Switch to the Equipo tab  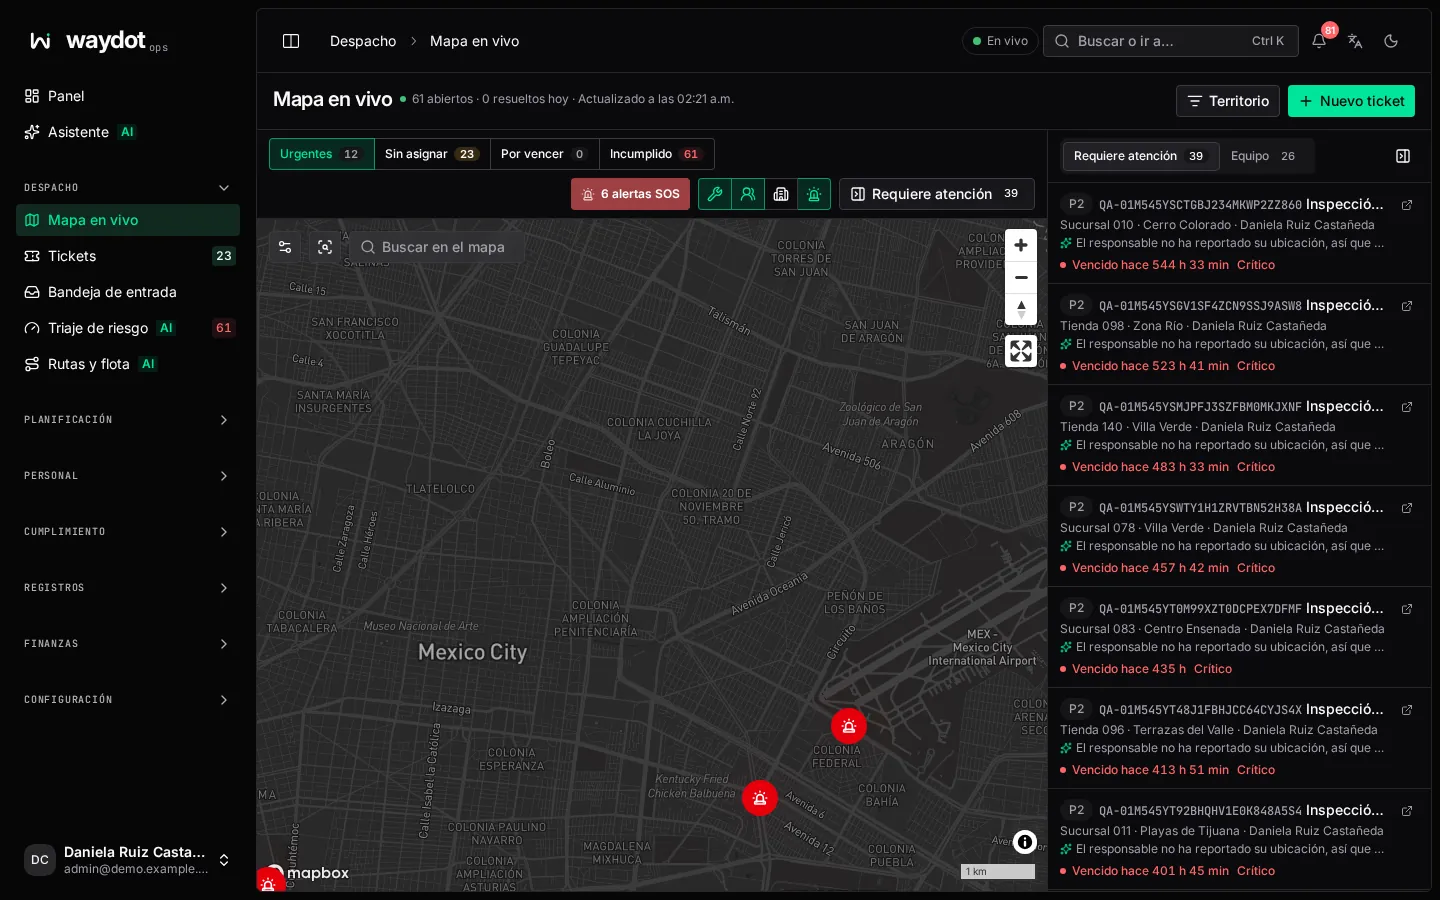point(1263,156)
